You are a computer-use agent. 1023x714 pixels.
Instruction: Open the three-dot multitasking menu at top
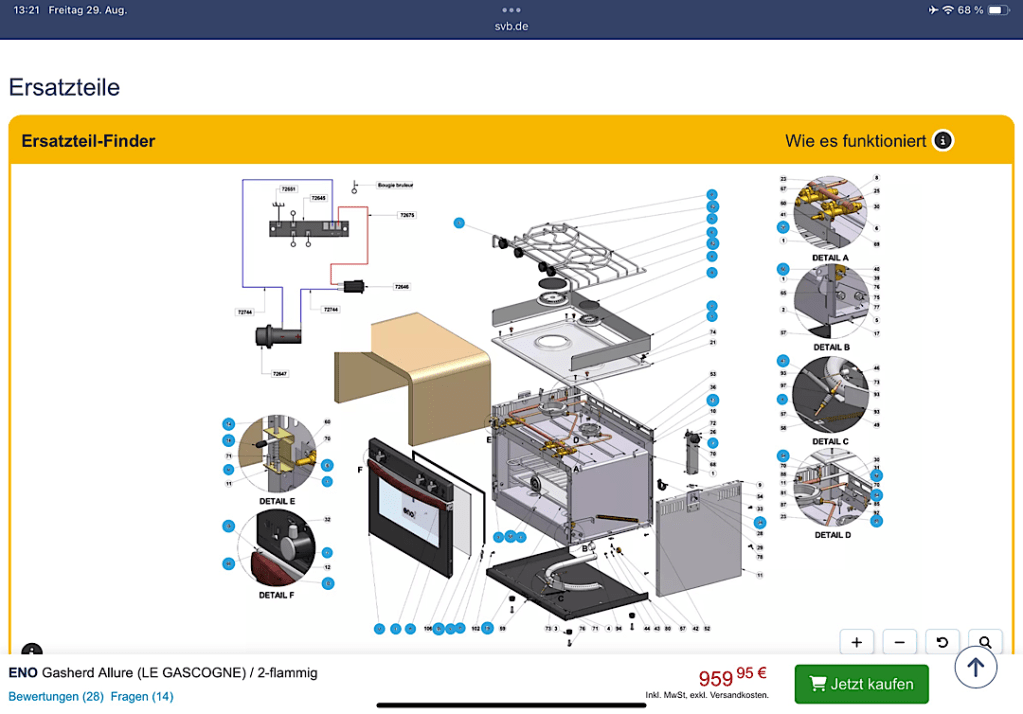point(511,9)
